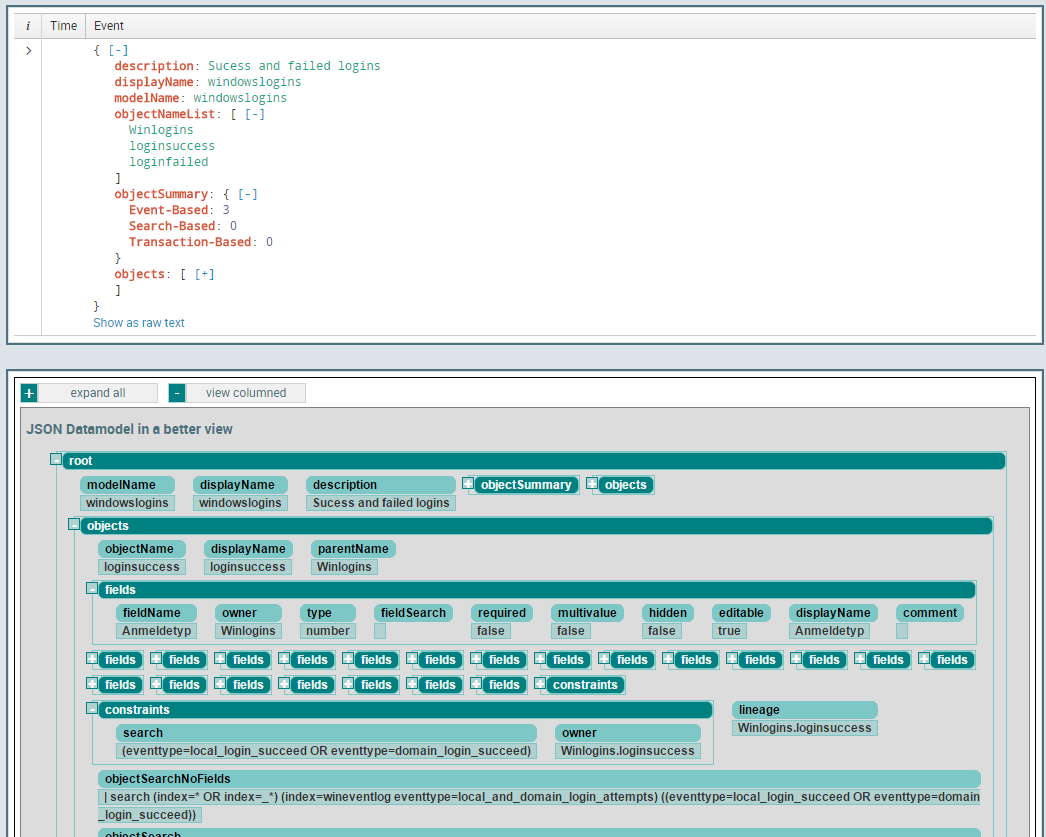Image resolution: width=1046 pixels, height=837 pixels.
Task: Expand the event row arrow
Action: (x=29, y=51)
